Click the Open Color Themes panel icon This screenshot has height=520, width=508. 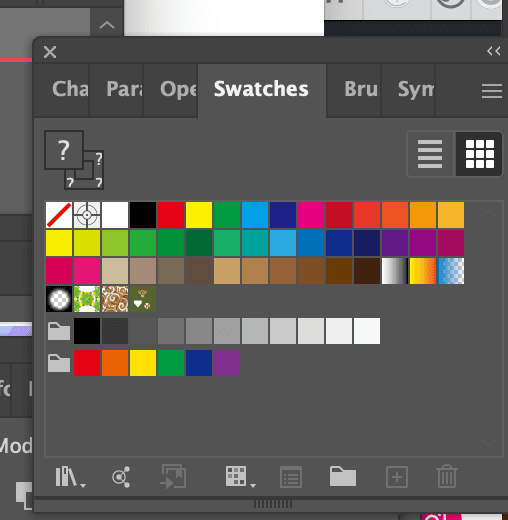[121, 477]
